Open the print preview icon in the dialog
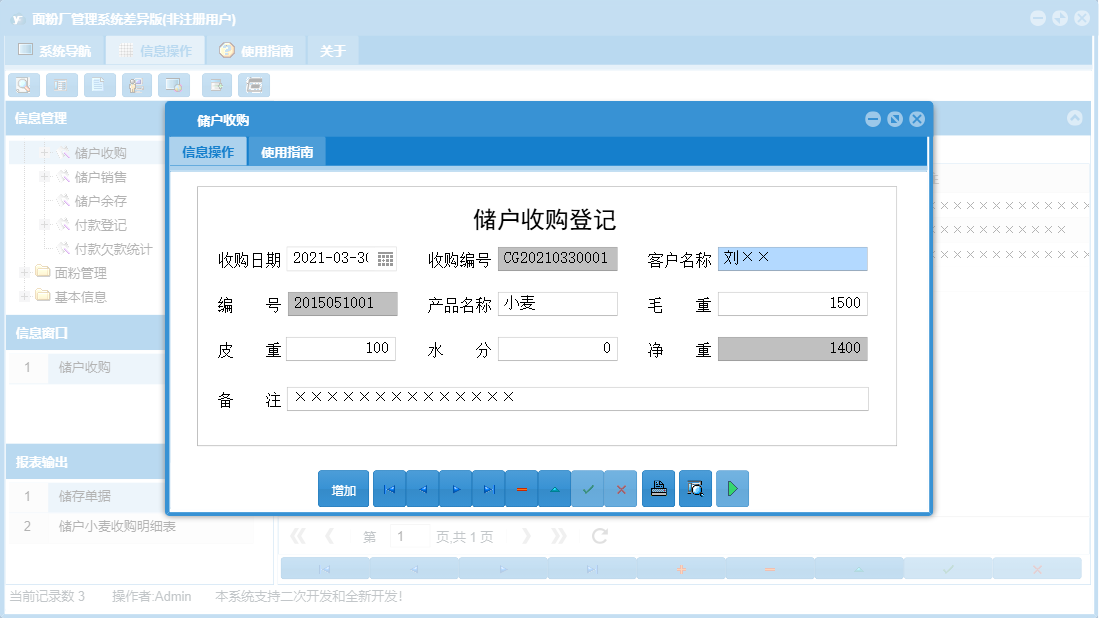The width and height of the screenshot is (1099, 618). pos(695,488)
